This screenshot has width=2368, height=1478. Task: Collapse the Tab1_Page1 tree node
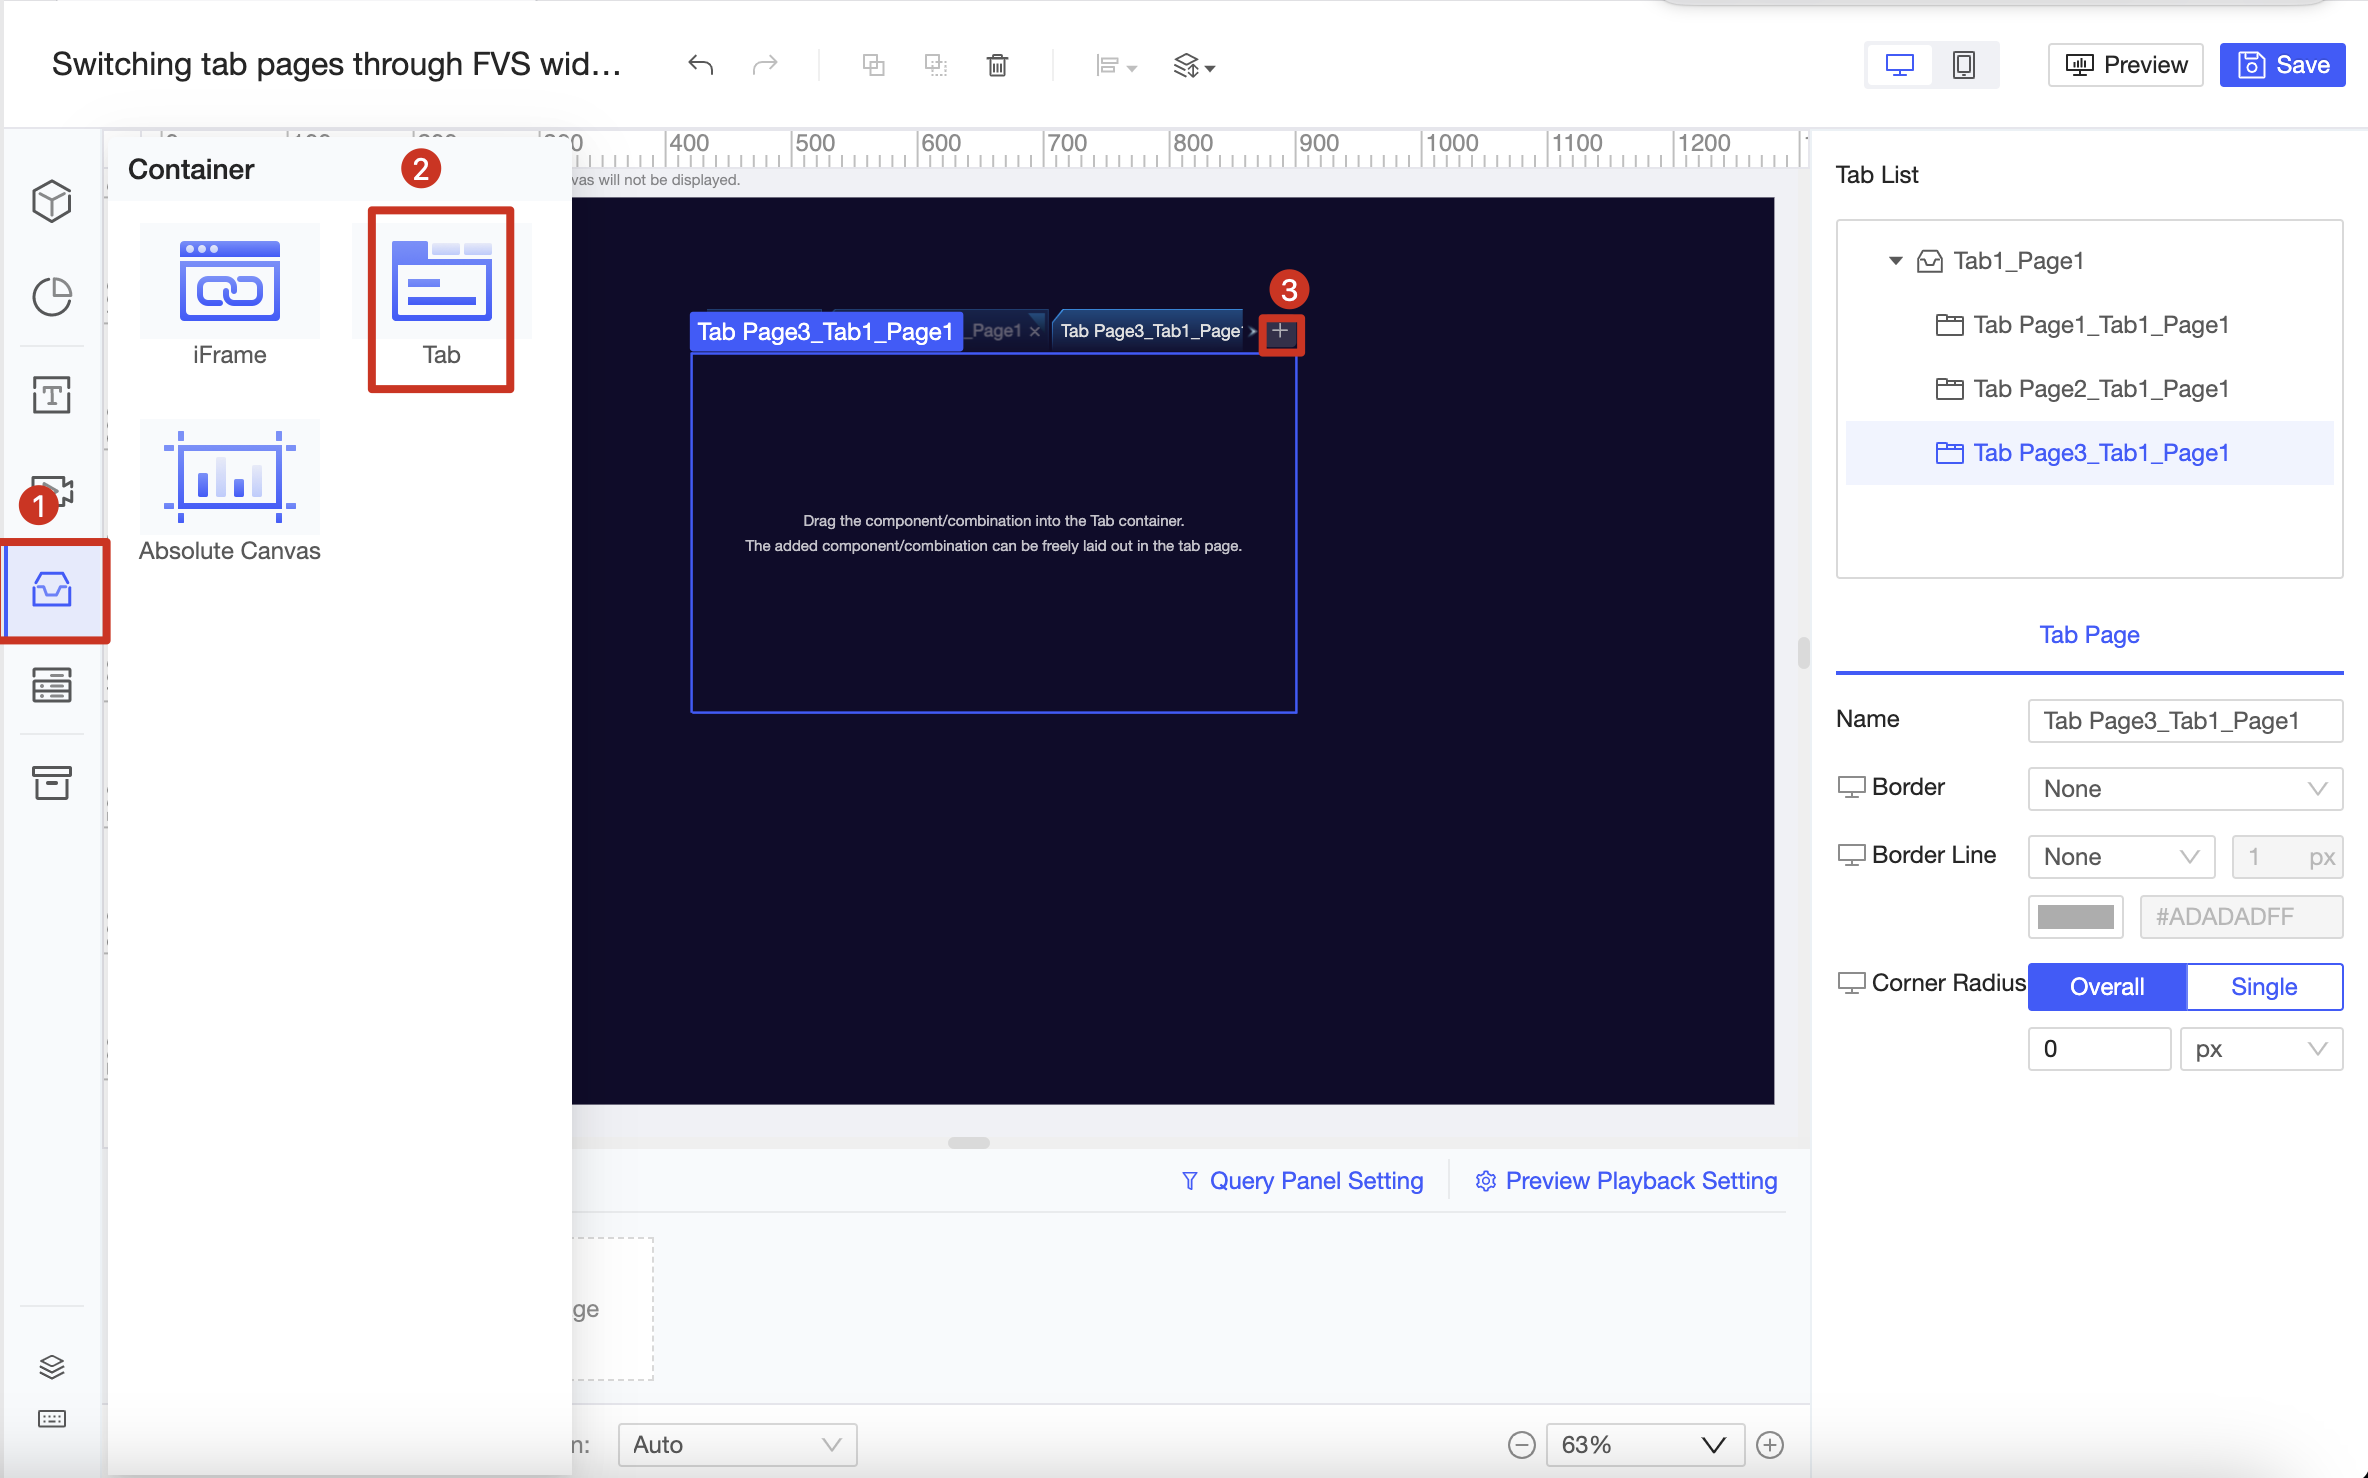[1895, 260]
